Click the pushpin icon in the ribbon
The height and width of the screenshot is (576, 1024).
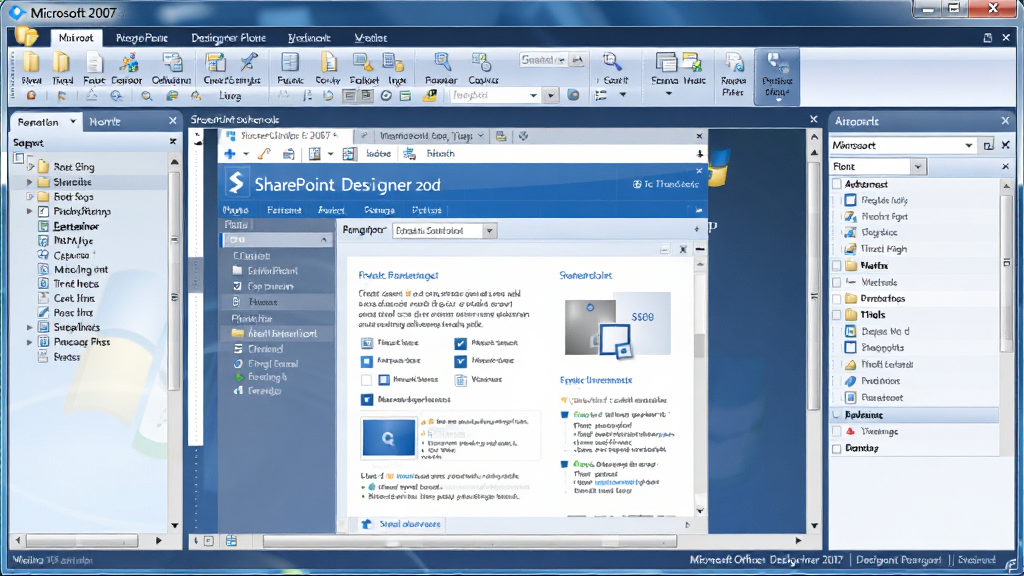pos(248,63)
